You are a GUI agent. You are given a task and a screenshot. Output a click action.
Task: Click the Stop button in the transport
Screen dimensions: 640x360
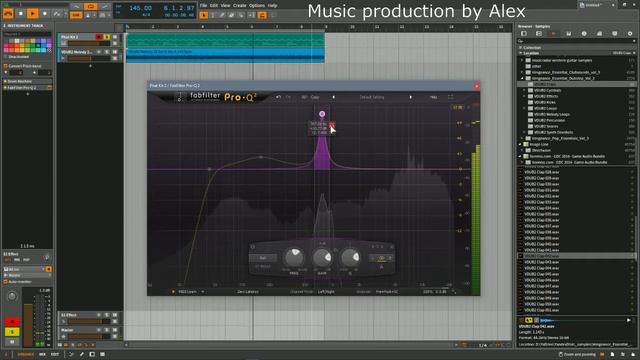[21, 13]
